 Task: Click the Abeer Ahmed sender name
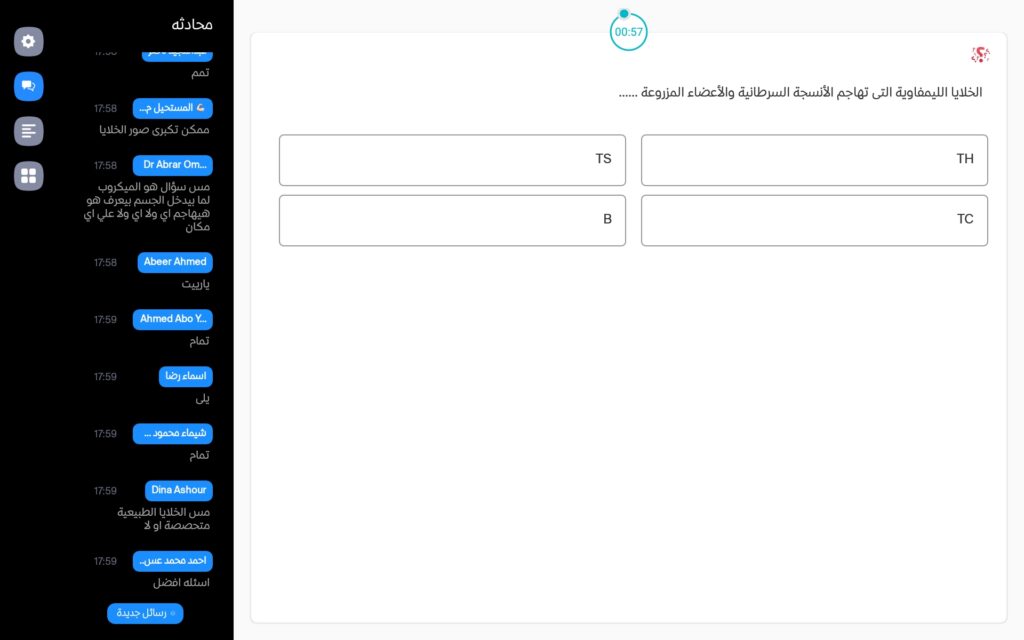point(175,262)
